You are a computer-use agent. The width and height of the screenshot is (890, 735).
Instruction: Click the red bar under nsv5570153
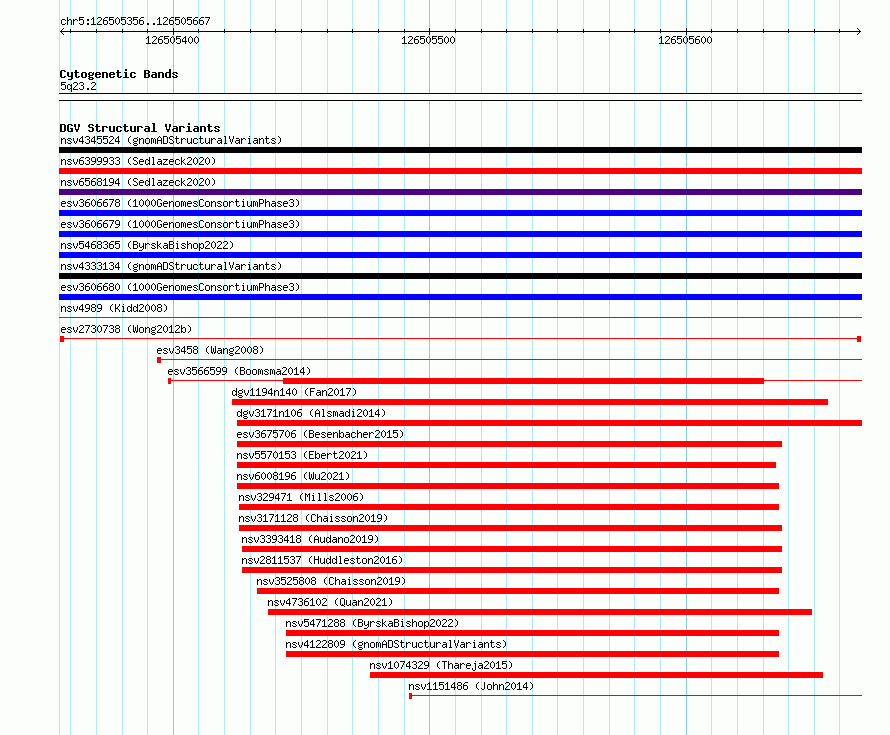506,465
